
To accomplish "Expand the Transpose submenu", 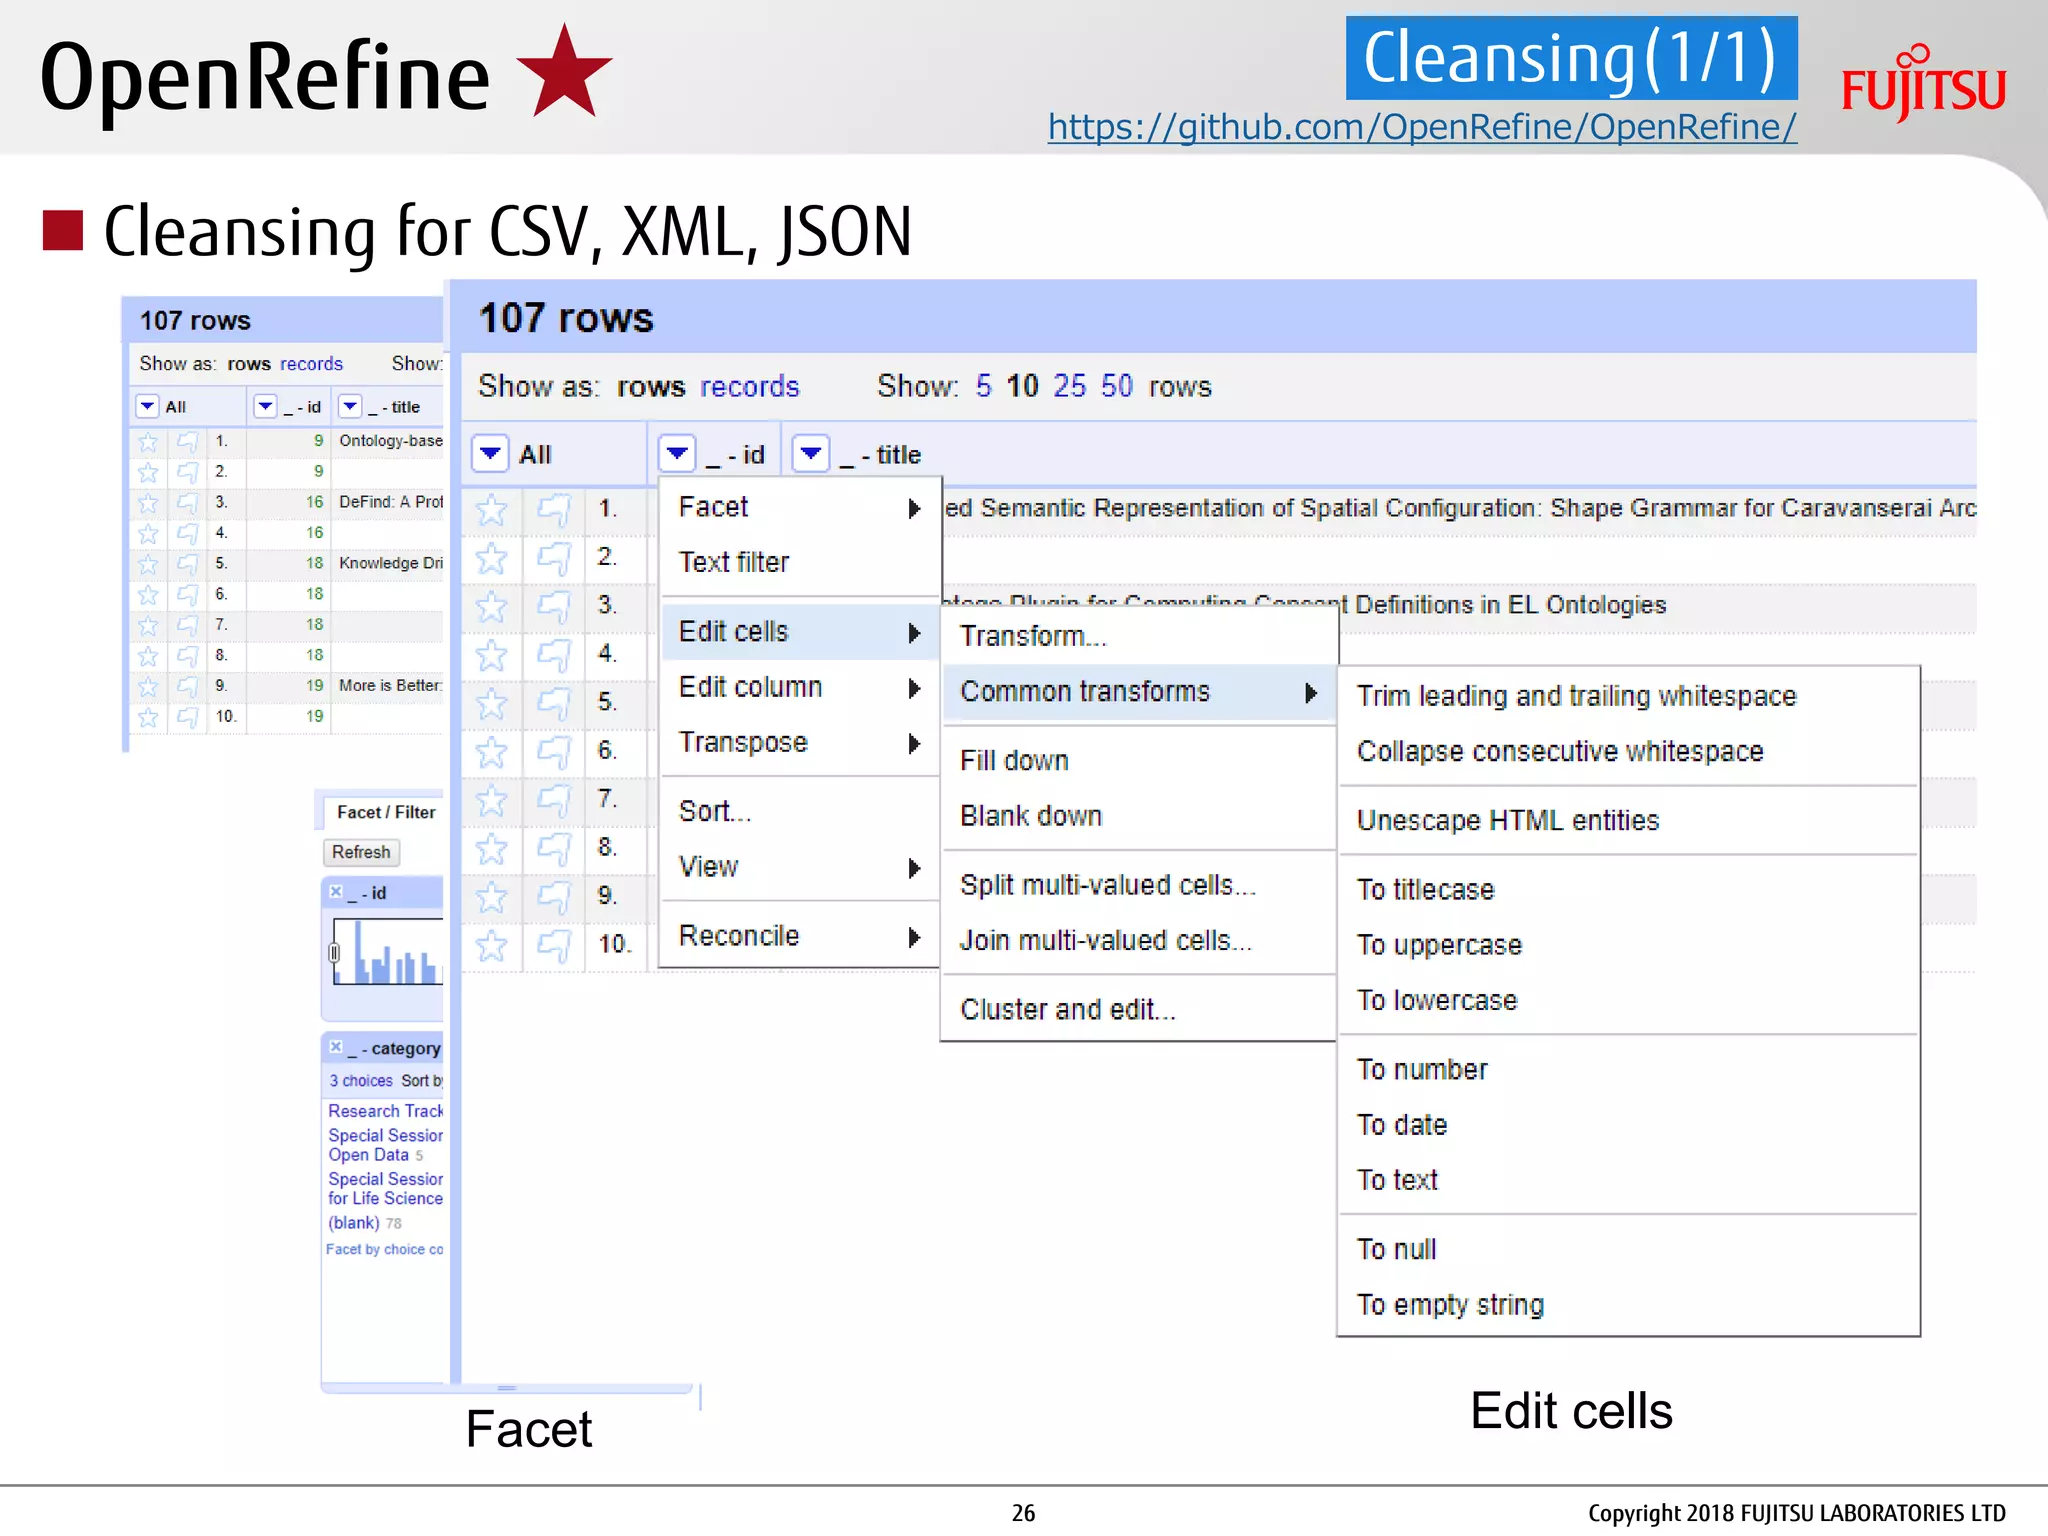I will pos(800,743).
